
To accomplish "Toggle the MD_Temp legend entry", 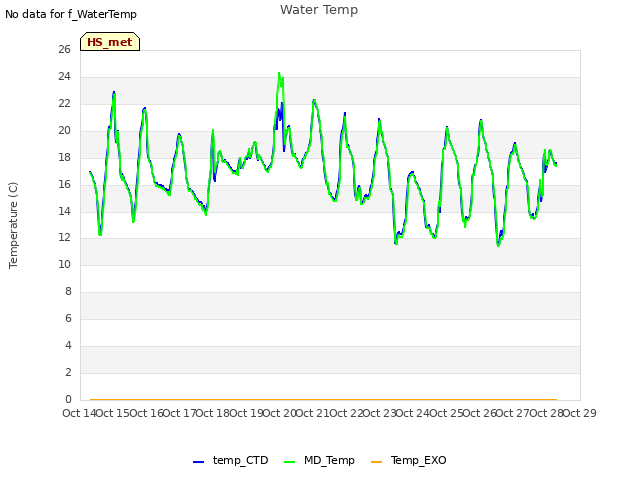I will (x=319, y=460).
